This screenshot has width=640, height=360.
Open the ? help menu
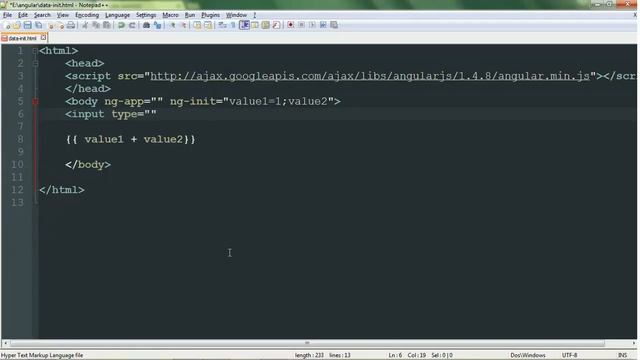click(x=255, y=15)
